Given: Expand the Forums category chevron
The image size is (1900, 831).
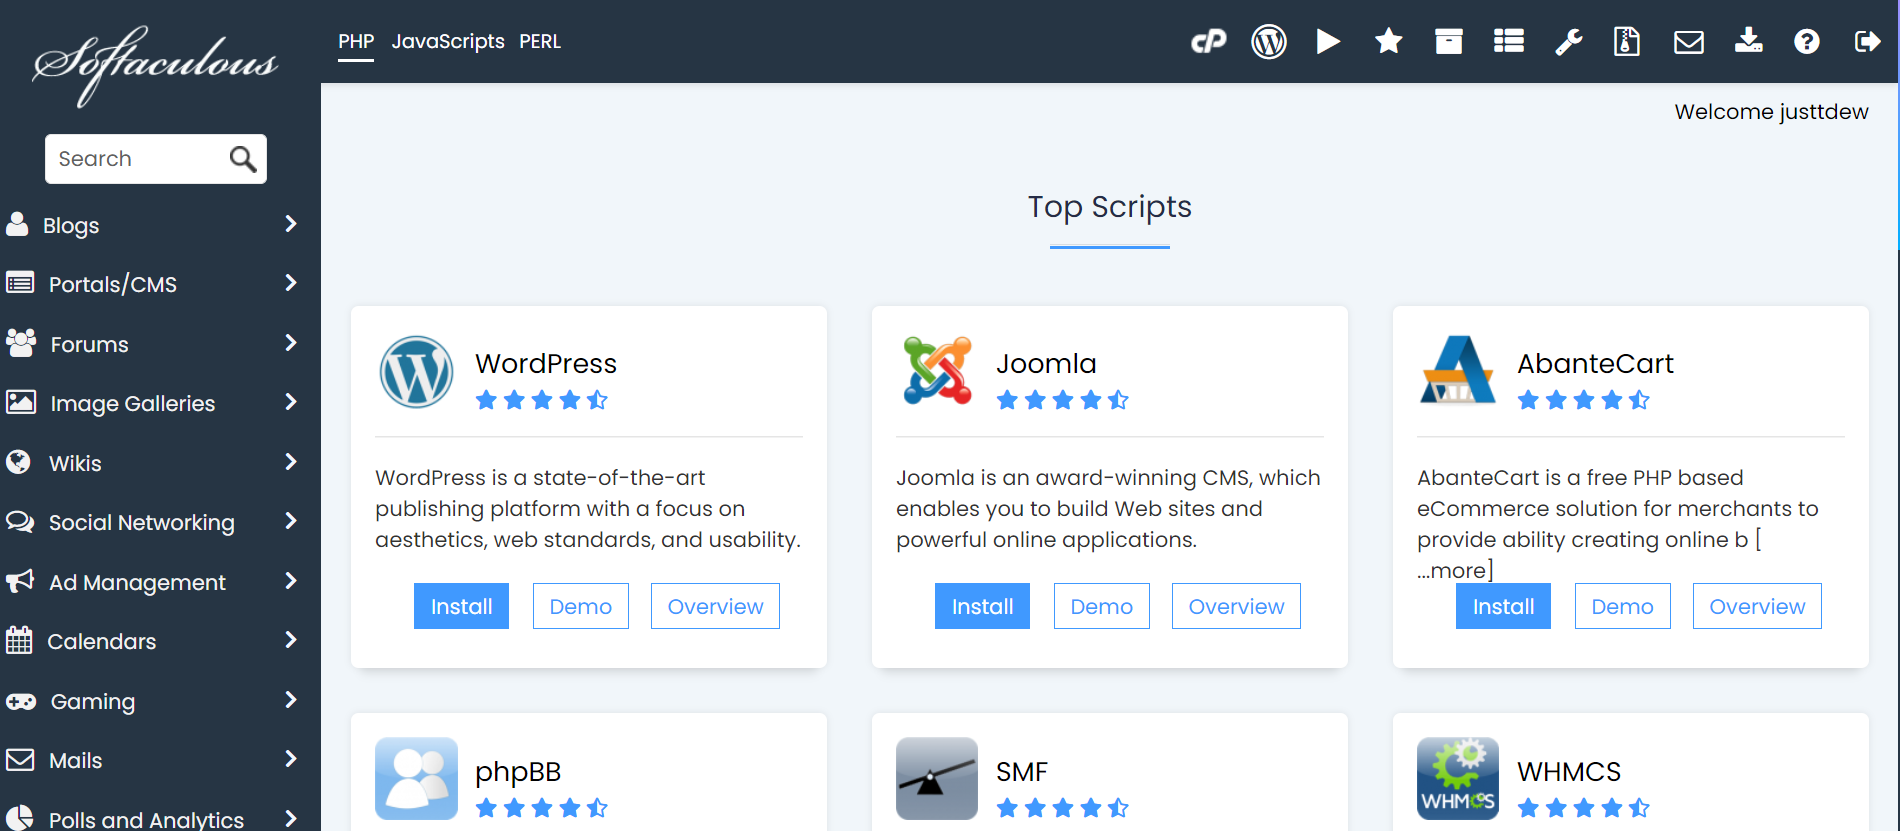Looking at the screenshot, I should coord(291,343).
